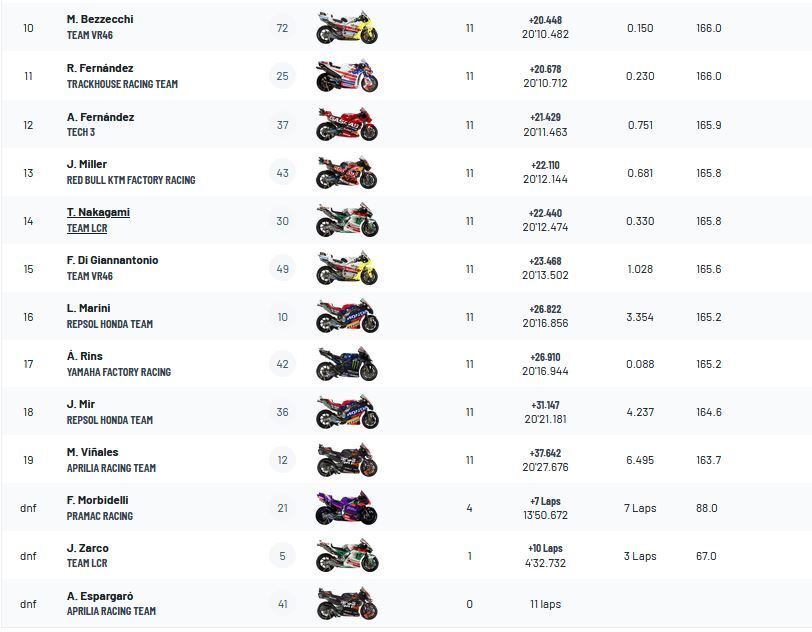
Task: Click number badge 72 for Bezzecchi
Action: tap(282, 28)
